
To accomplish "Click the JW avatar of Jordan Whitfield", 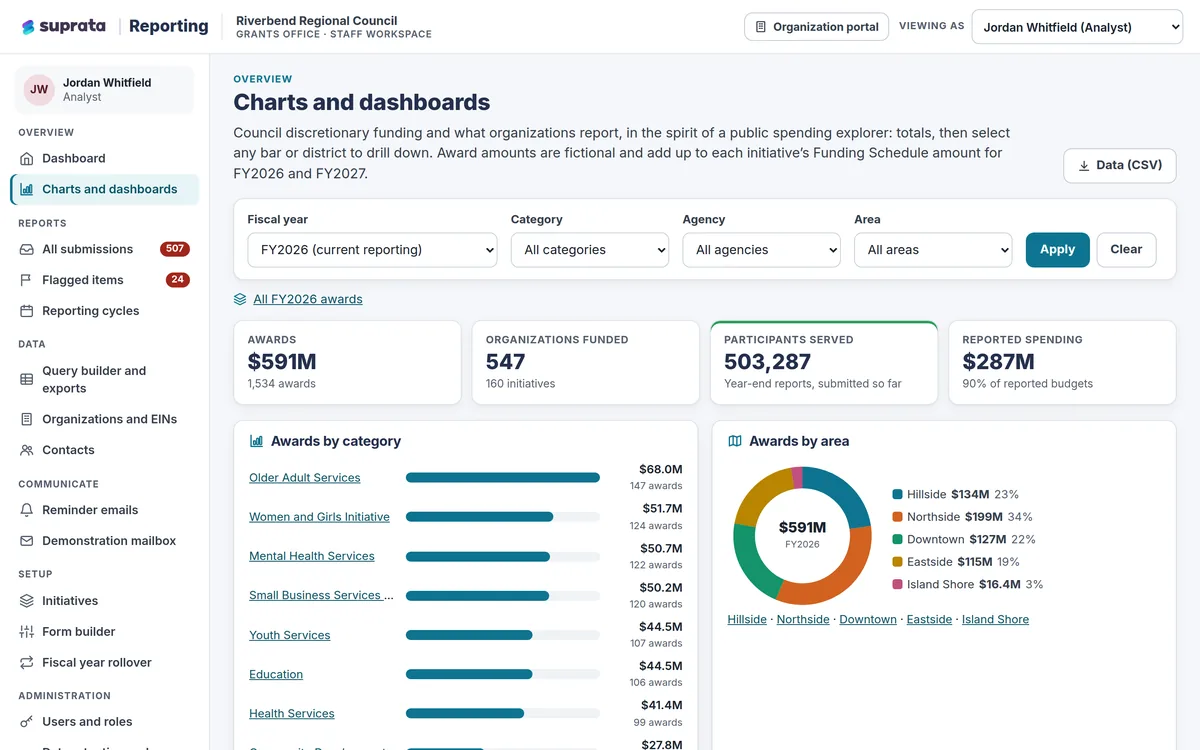I will tap(39, 90).
